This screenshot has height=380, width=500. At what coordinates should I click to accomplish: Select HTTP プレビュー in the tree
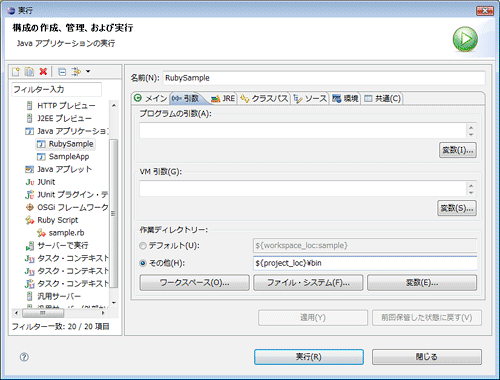pos(66,106)
